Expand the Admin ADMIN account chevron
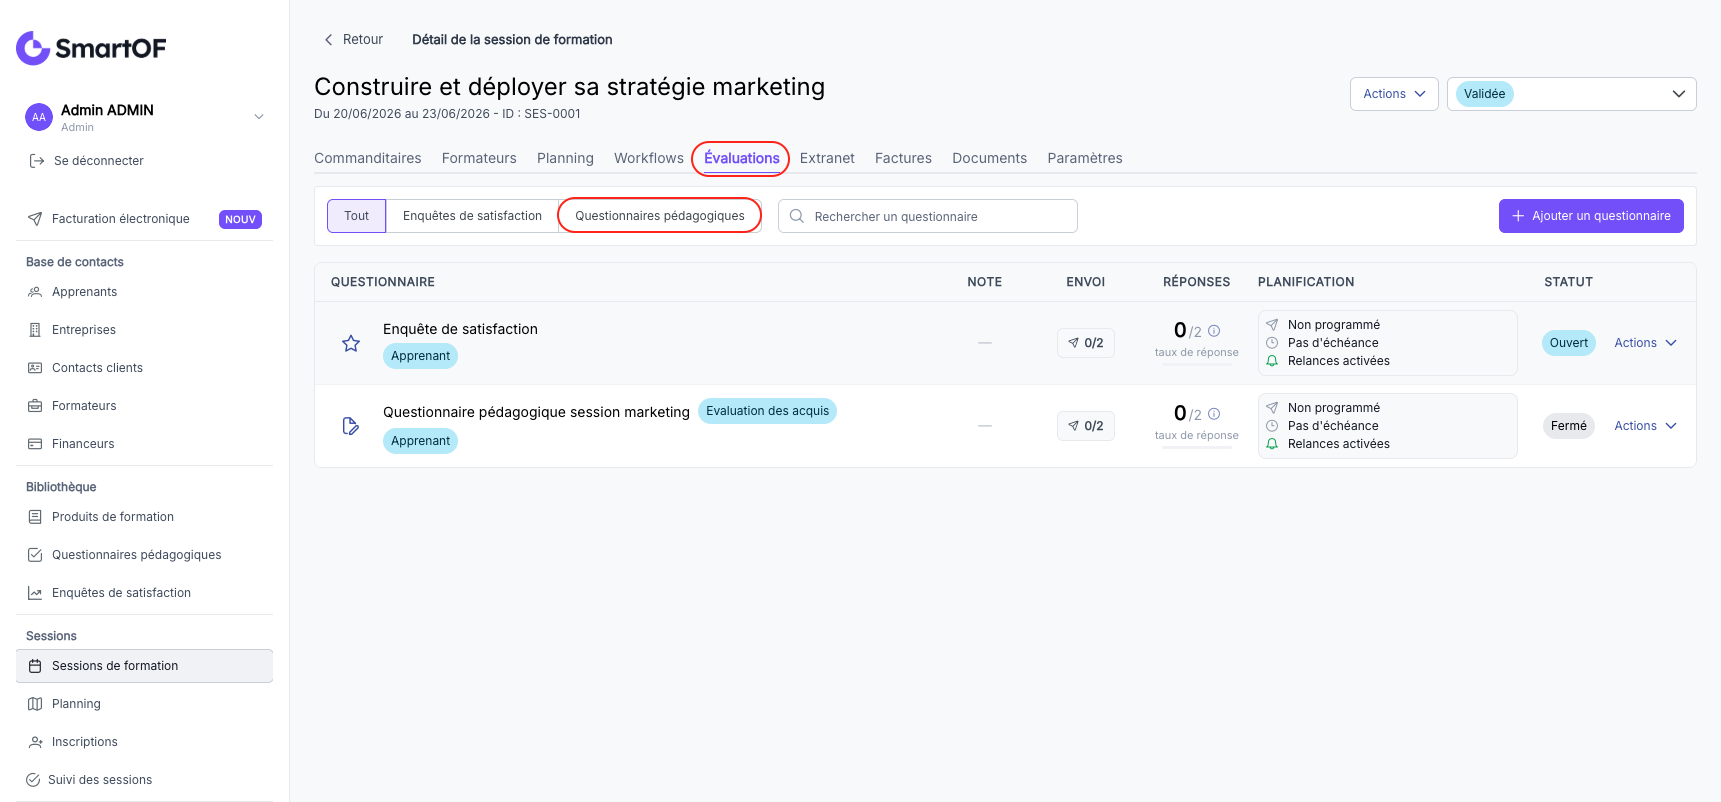 [259, 117]
